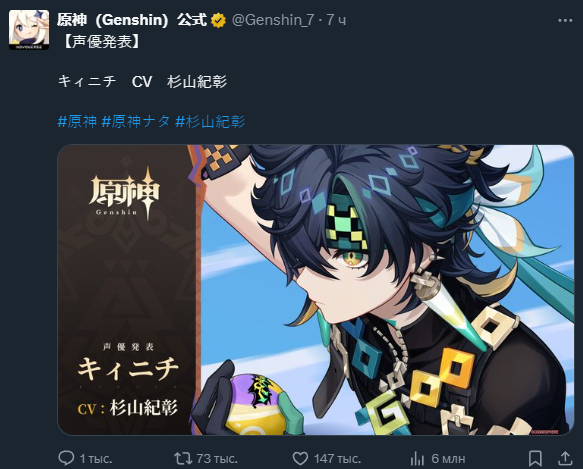Follow the #原神ナタ hashtag
Image resolution: width=583 pixels, height=469 pixels.
136,122
